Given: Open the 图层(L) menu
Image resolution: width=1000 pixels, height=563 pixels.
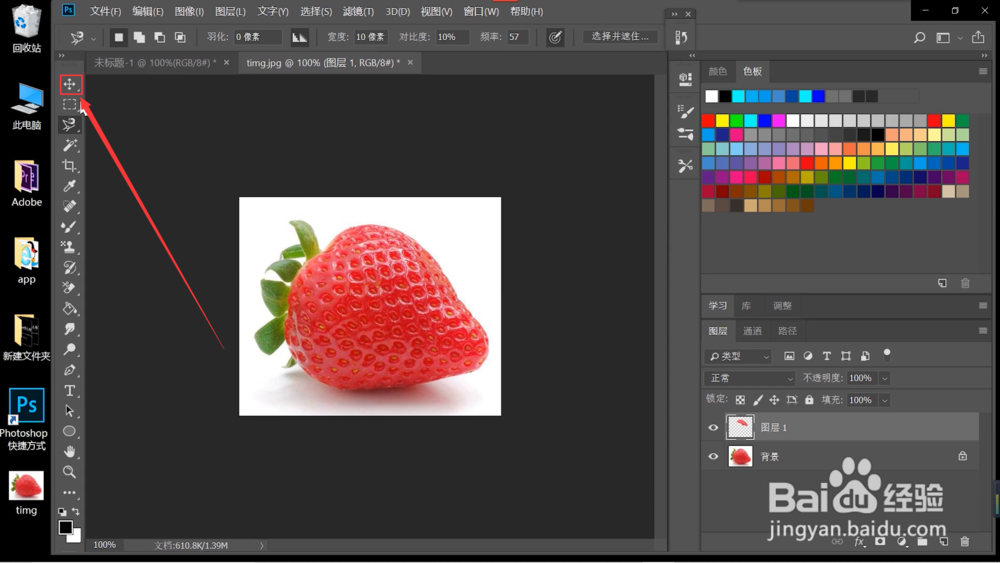Looking at the screenshot, I should pyautogui.click(x=230, y=11).
